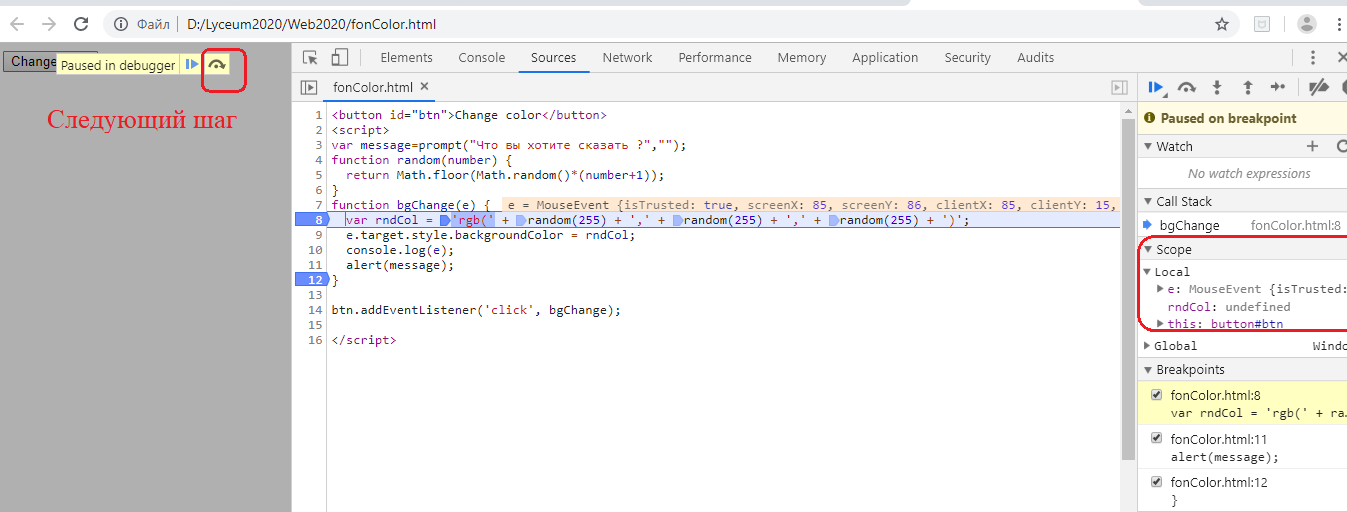Show the file navigator pane icon
This screenshot has width=1347, height=512.
coord(309,88)
